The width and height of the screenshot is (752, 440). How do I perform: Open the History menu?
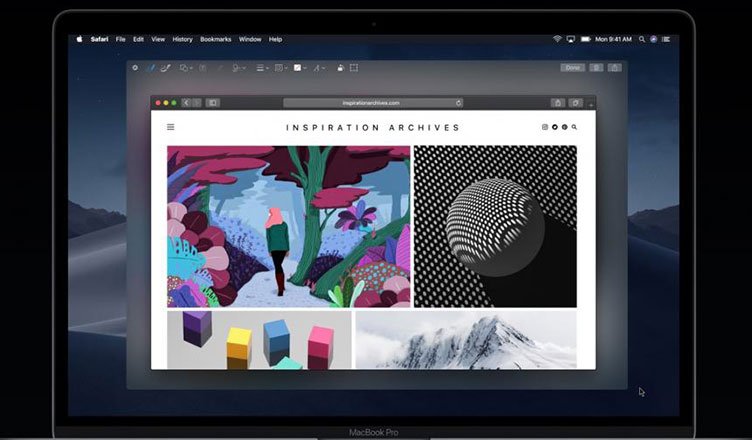(x=182, y=39)
